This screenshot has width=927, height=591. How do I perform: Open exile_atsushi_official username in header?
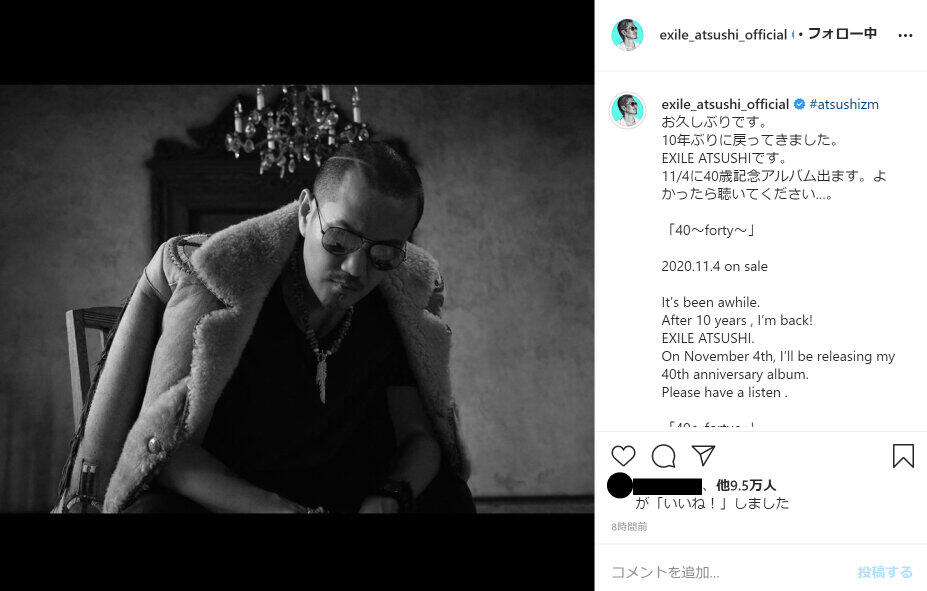tap(723, 35)
